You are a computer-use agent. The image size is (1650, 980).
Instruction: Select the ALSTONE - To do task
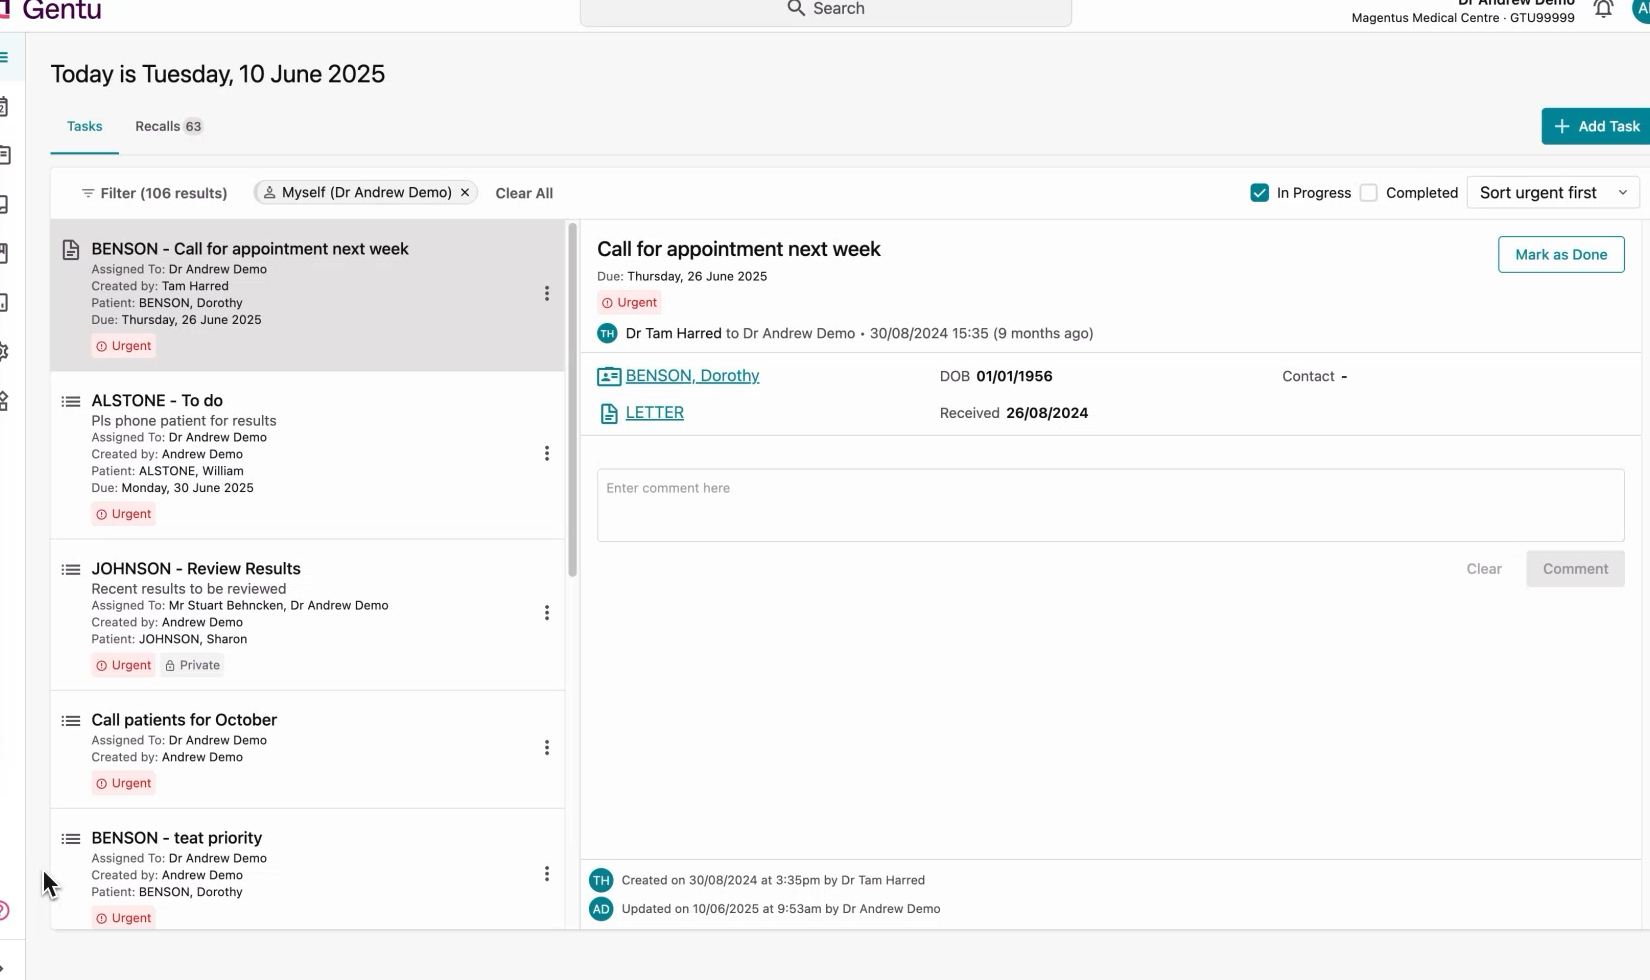308,456
